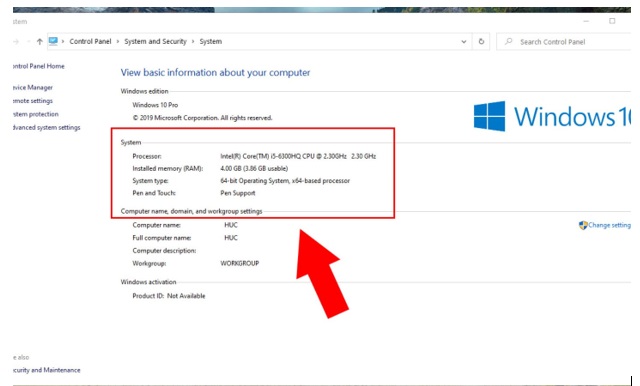The image size is (640, 386).
Task: Click the page heading 'View basic information about your computer'
Action: point(215,73)
